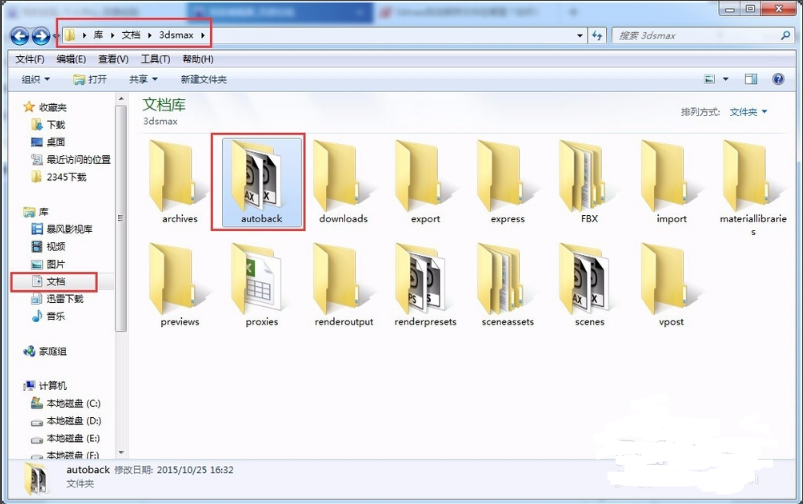Click the Forward navigation arrow
803x504 pixels.
coord(41,36)
